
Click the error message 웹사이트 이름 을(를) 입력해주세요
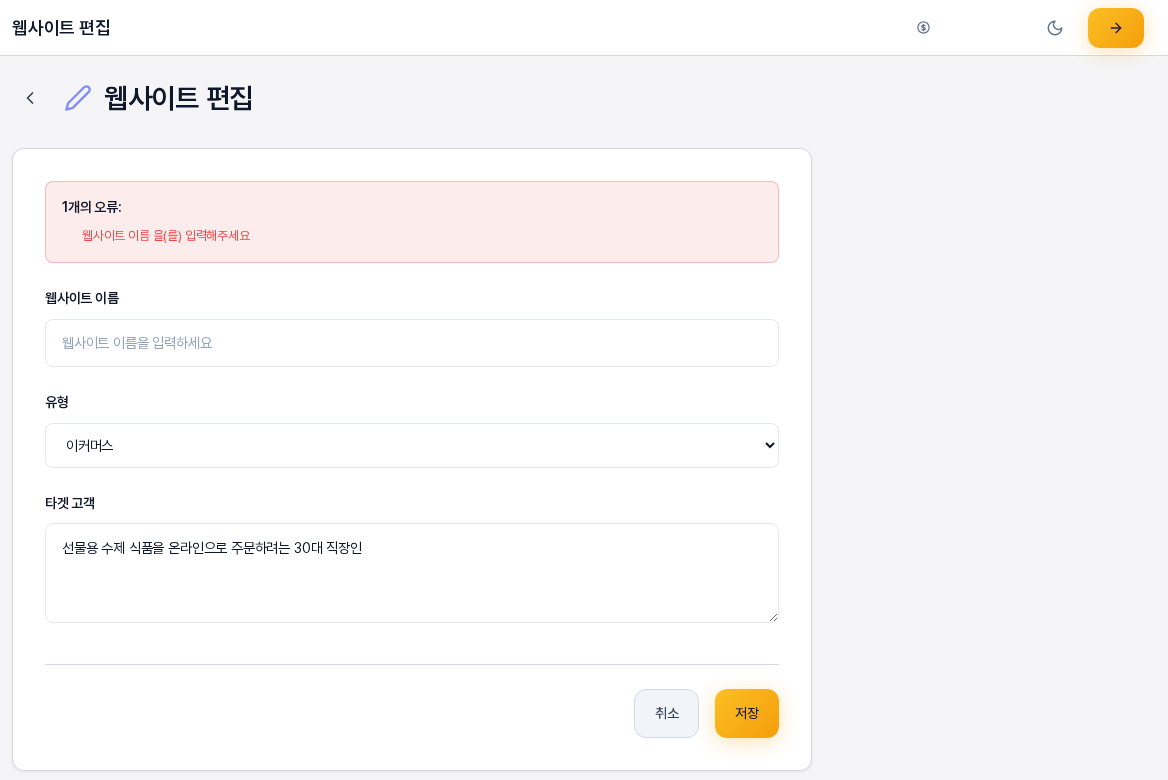[166, 235]
